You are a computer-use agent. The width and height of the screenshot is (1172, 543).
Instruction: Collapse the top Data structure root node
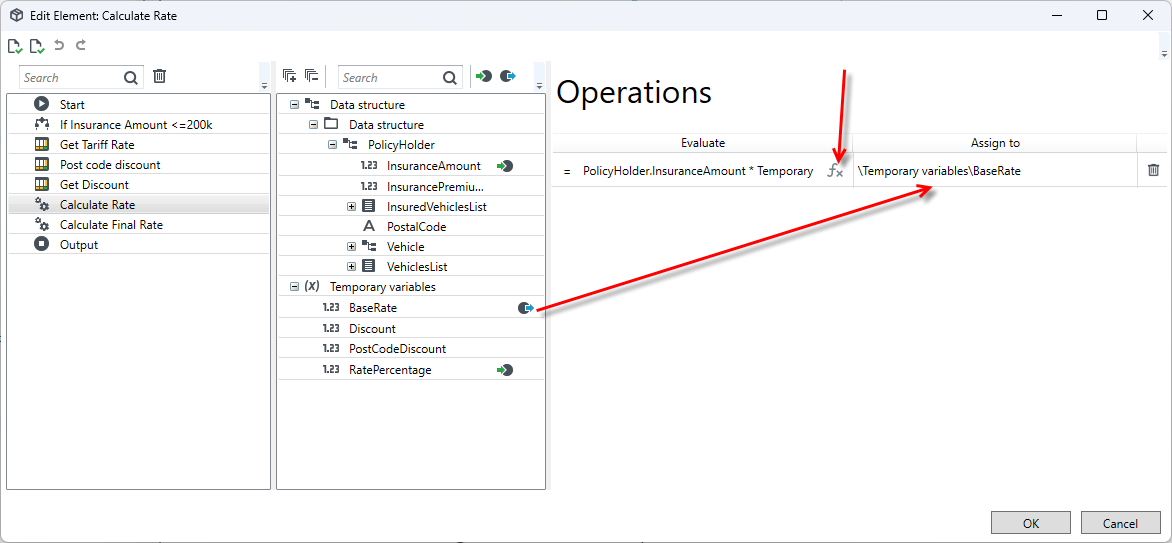pos(294,105)
